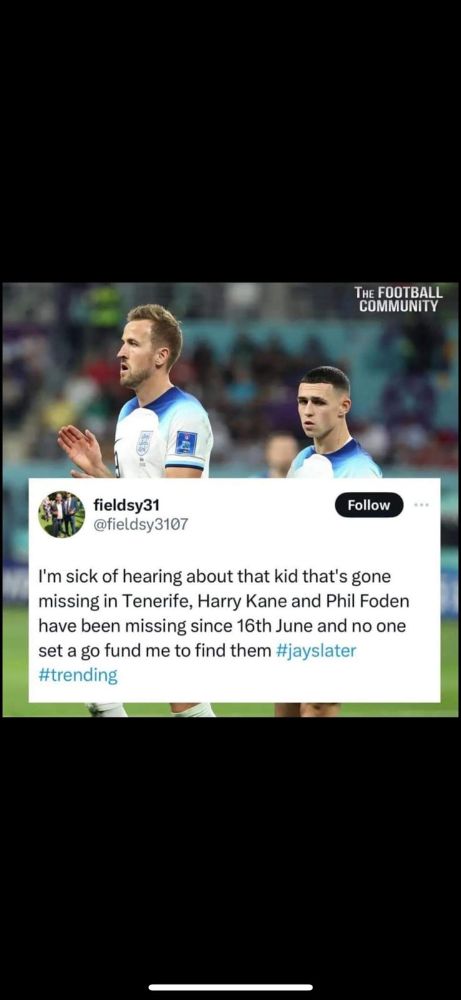Click the blue sleeve patch badge
The image size is (461, 1000).
(186, 443)
